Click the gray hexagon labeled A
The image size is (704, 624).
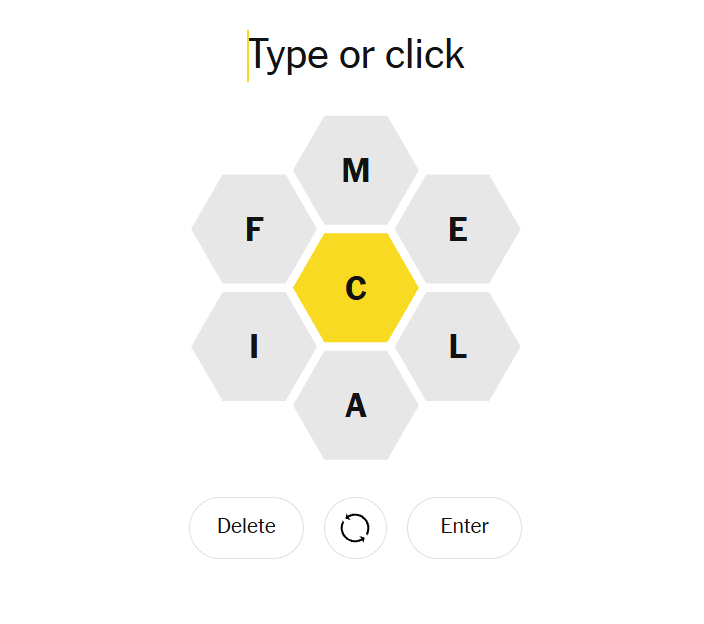pos(355,405)
